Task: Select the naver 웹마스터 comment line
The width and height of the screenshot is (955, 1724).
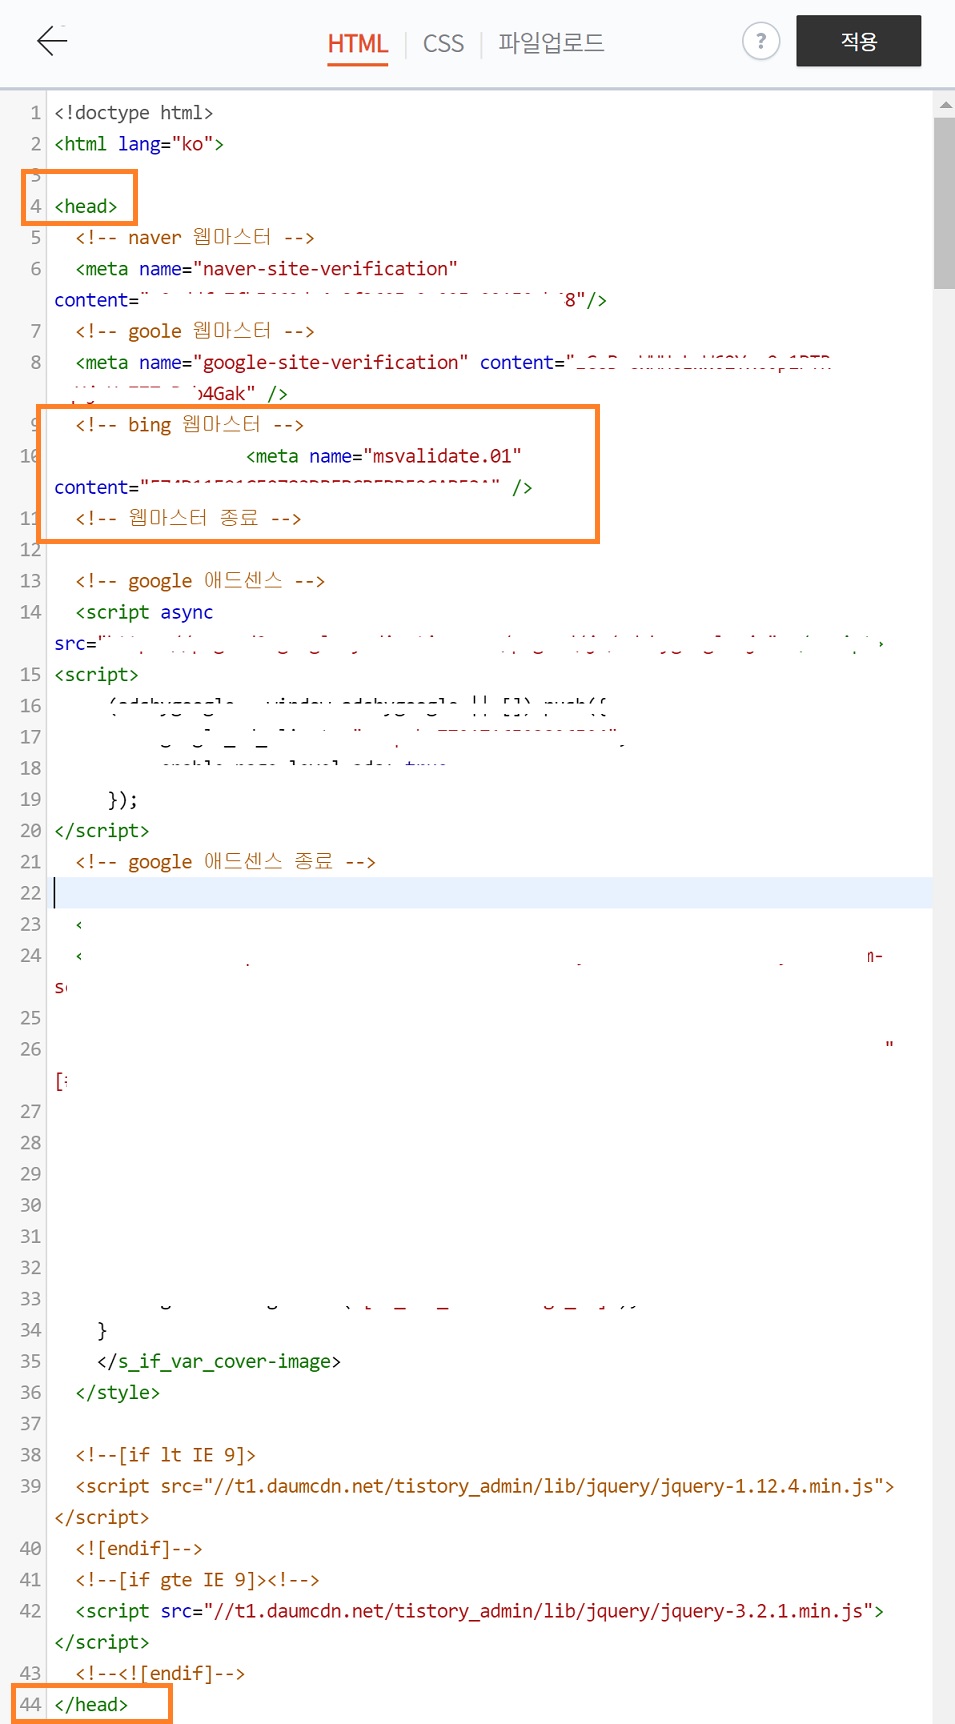Action: (195, 237)
